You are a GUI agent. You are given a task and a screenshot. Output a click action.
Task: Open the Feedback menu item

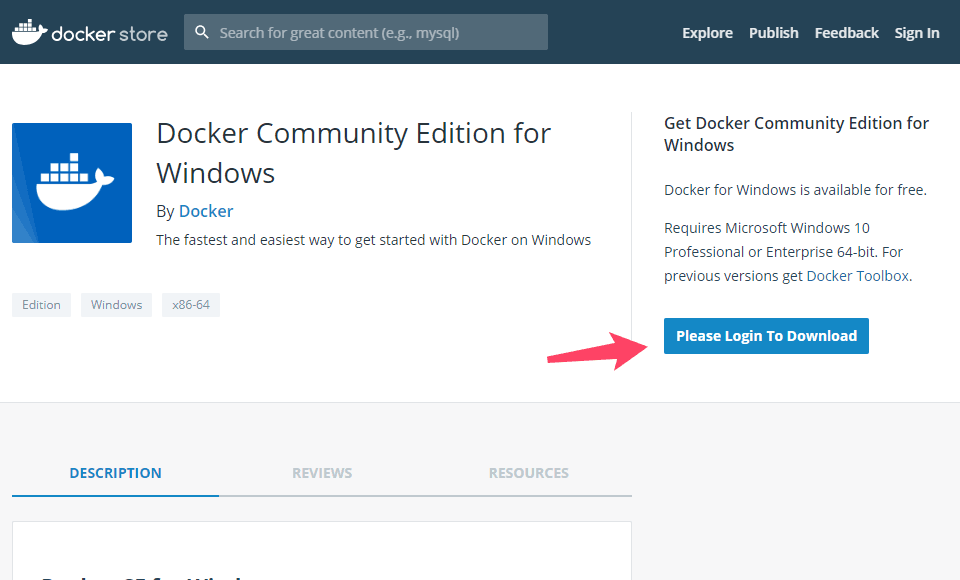[x=846, y=32]
